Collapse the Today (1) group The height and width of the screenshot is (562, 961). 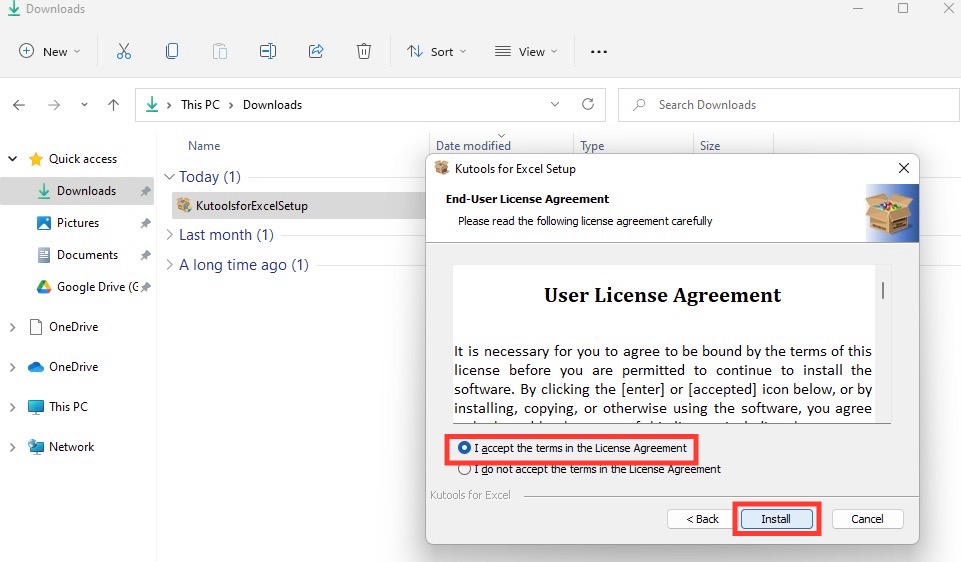pos(170,177)
